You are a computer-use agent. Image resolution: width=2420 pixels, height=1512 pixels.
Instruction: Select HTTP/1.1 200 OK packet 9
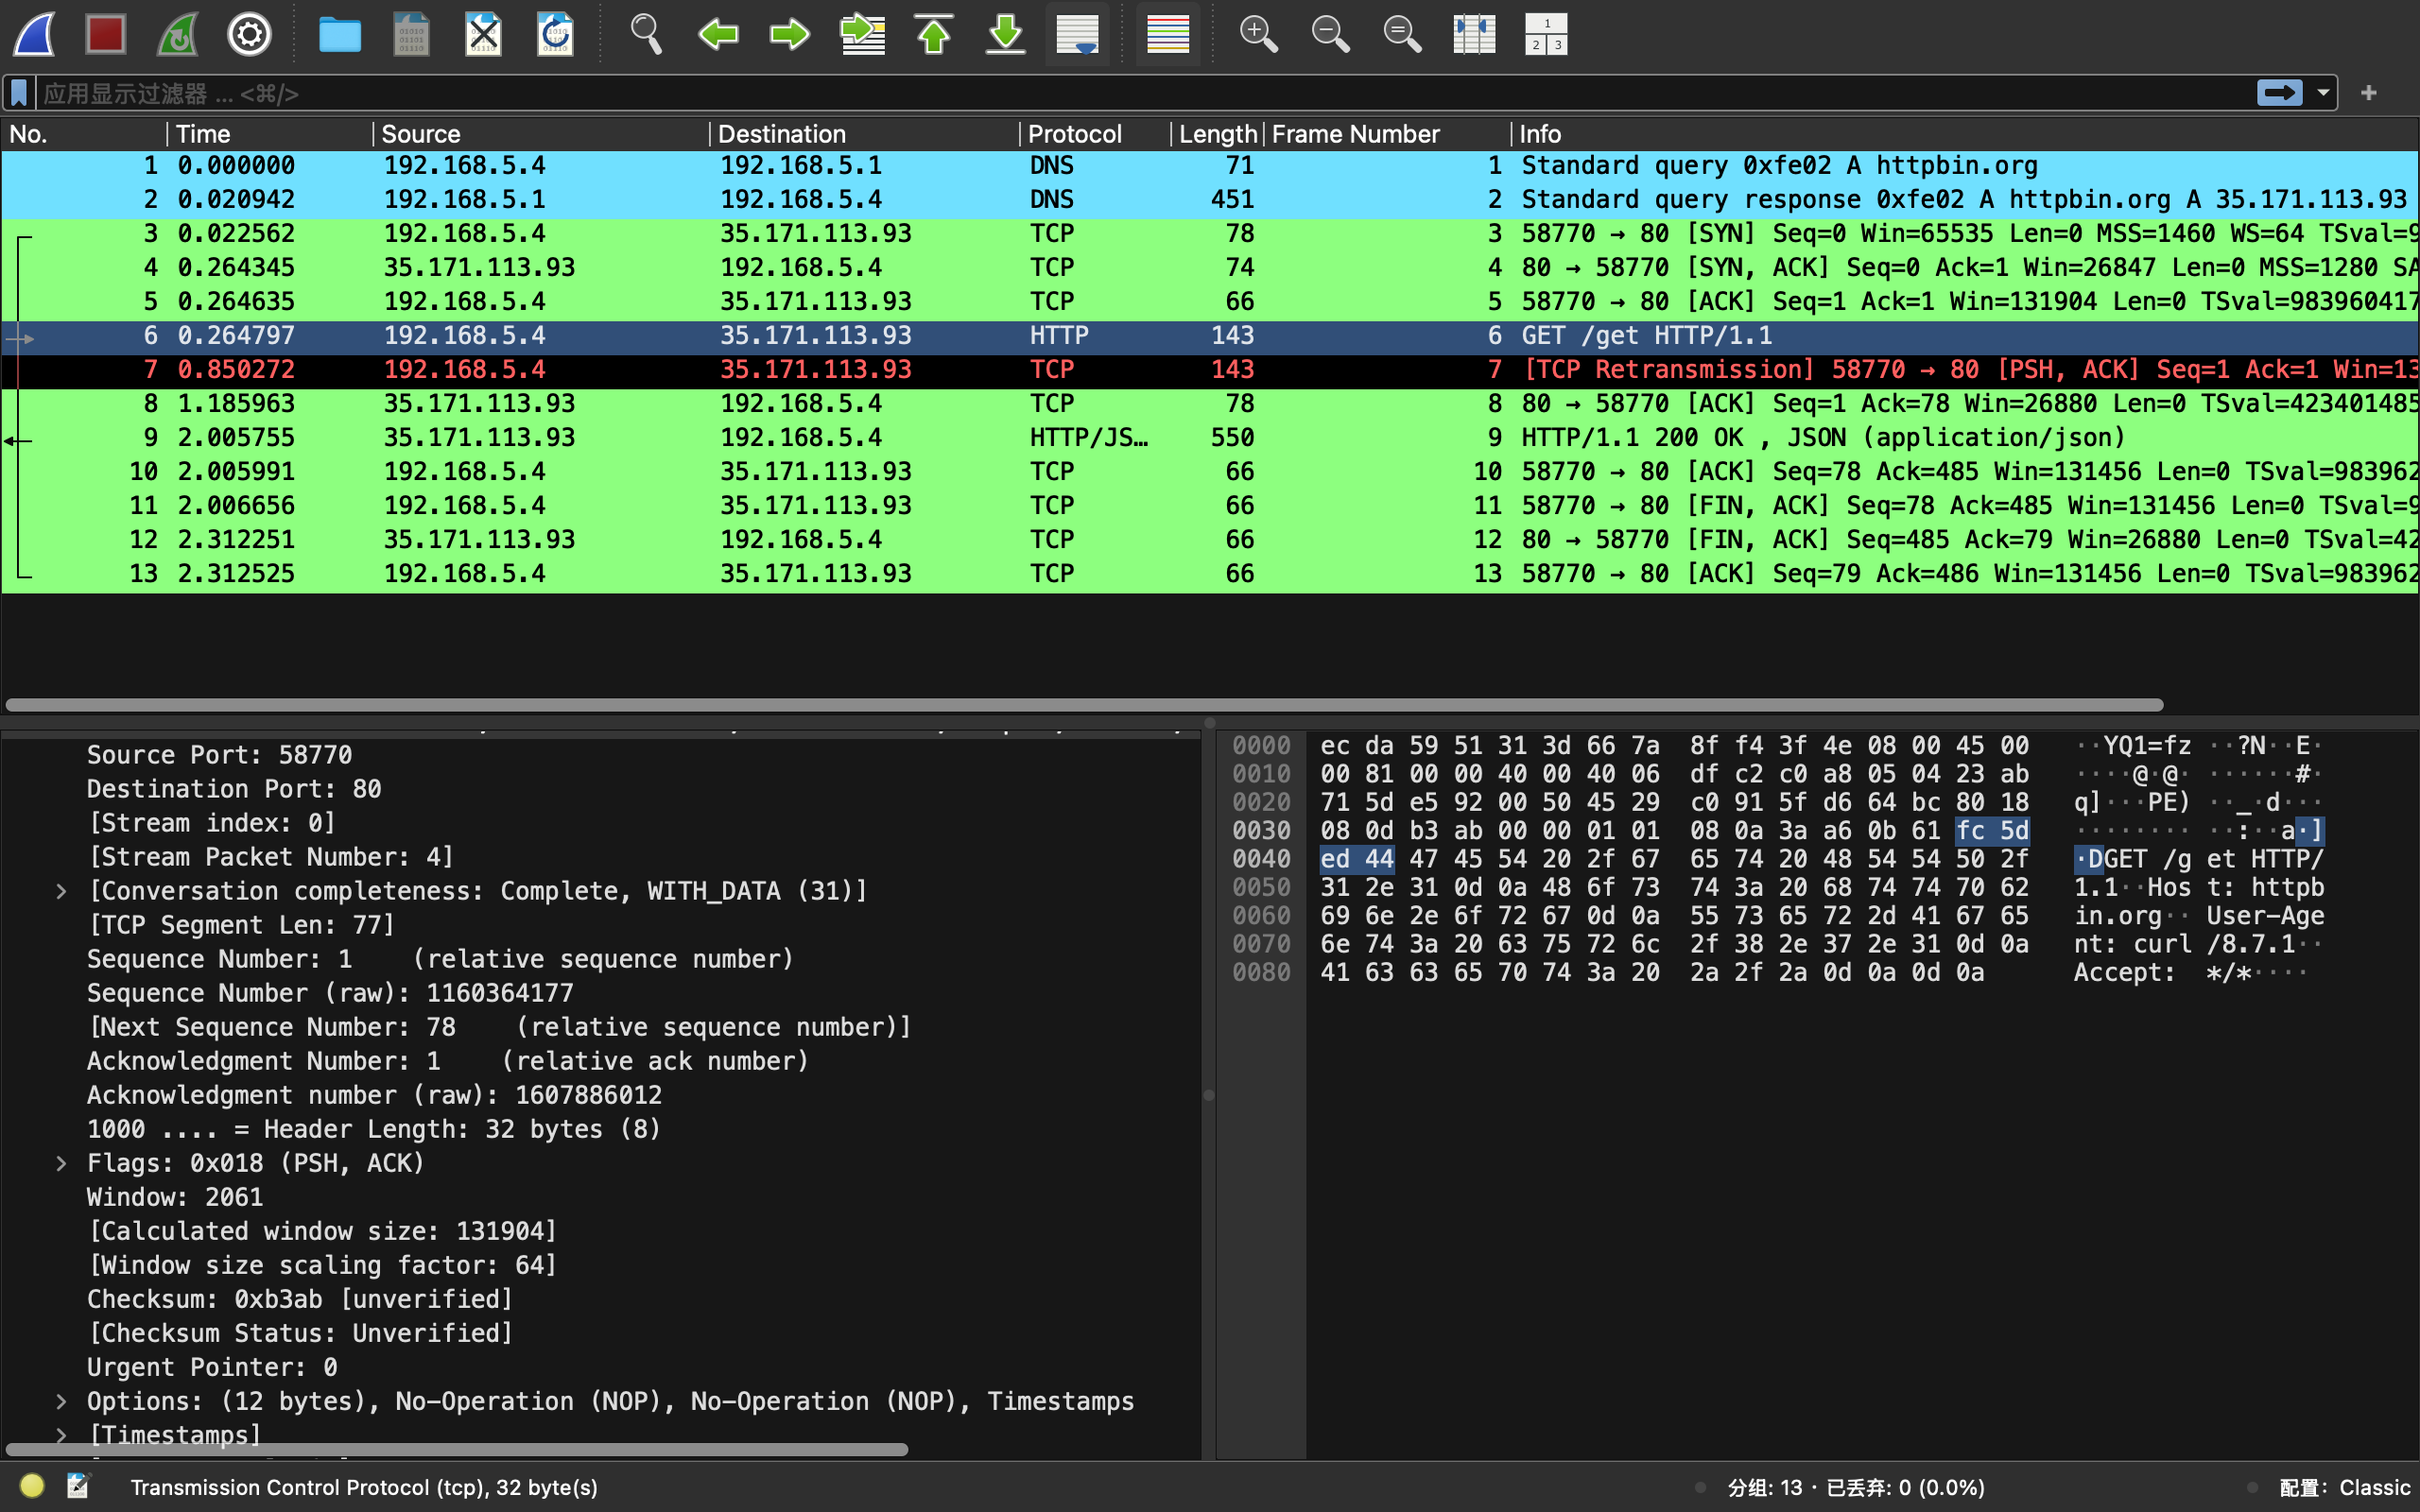pyautogui.click(x=1210, y=438)
